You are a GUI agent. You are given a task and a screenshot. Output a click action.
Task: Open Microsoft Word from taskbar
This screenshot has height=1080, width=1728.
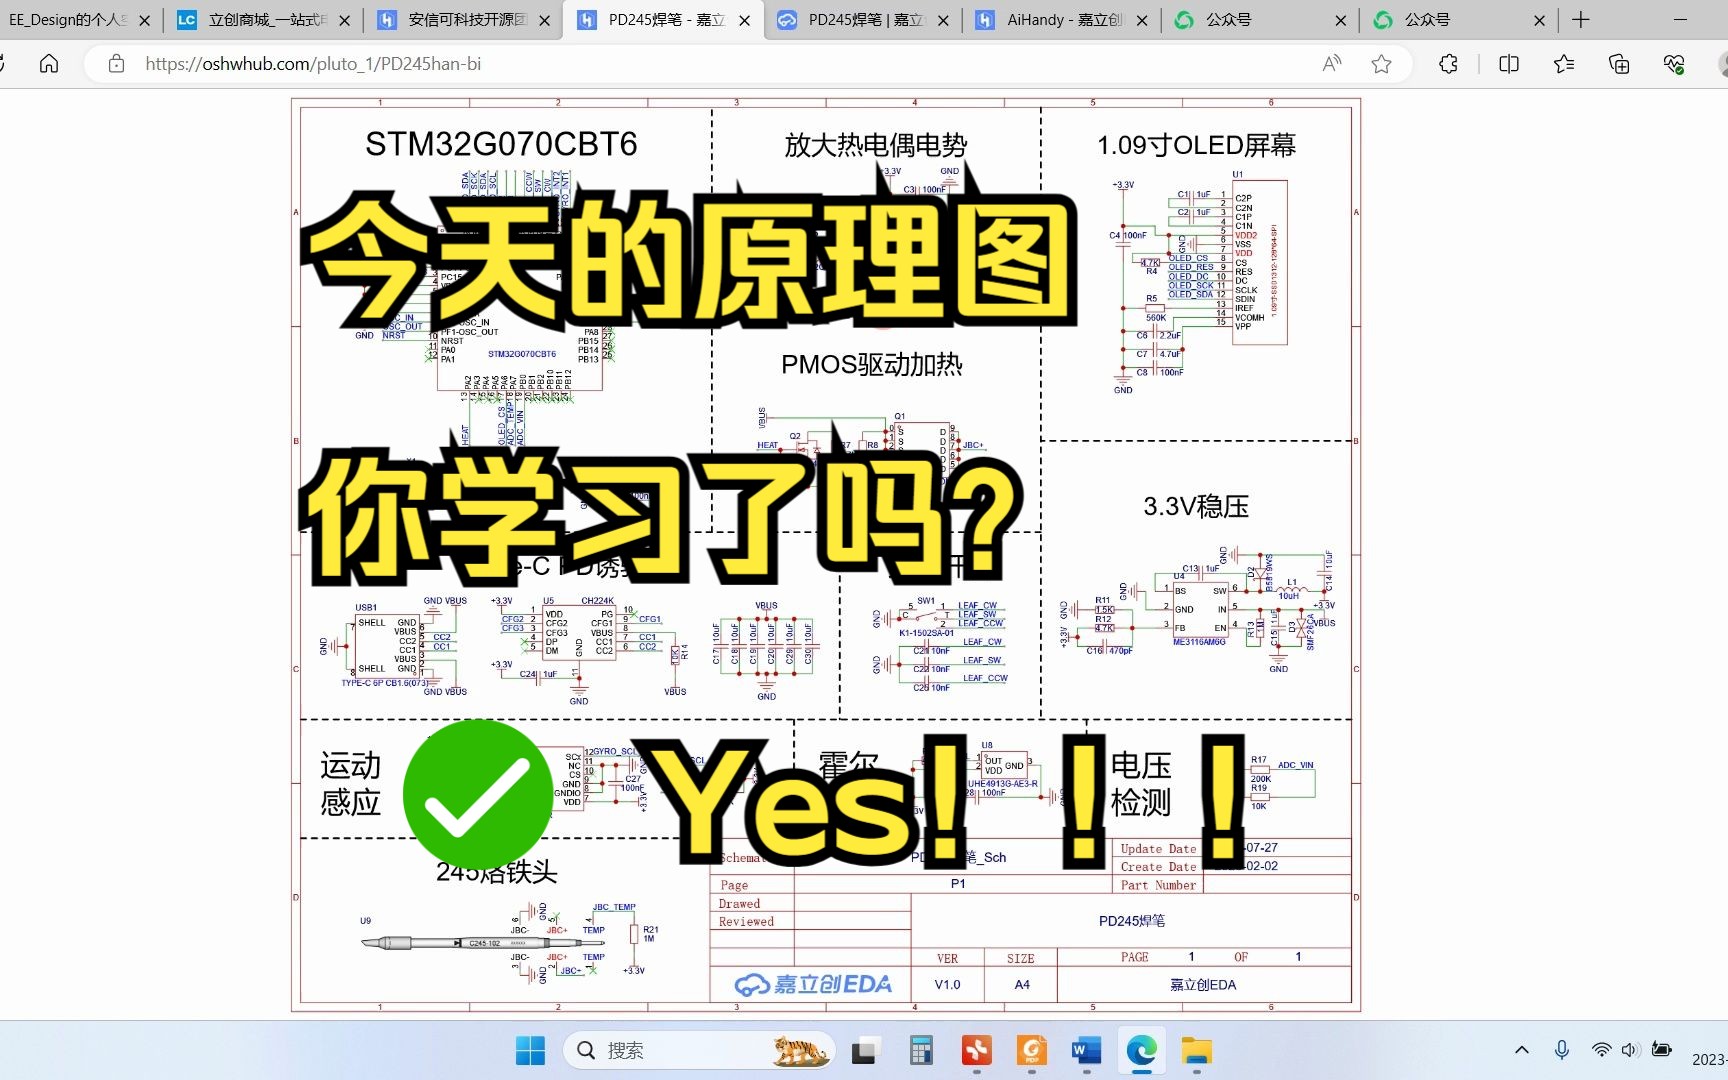coord(1086,1050)
